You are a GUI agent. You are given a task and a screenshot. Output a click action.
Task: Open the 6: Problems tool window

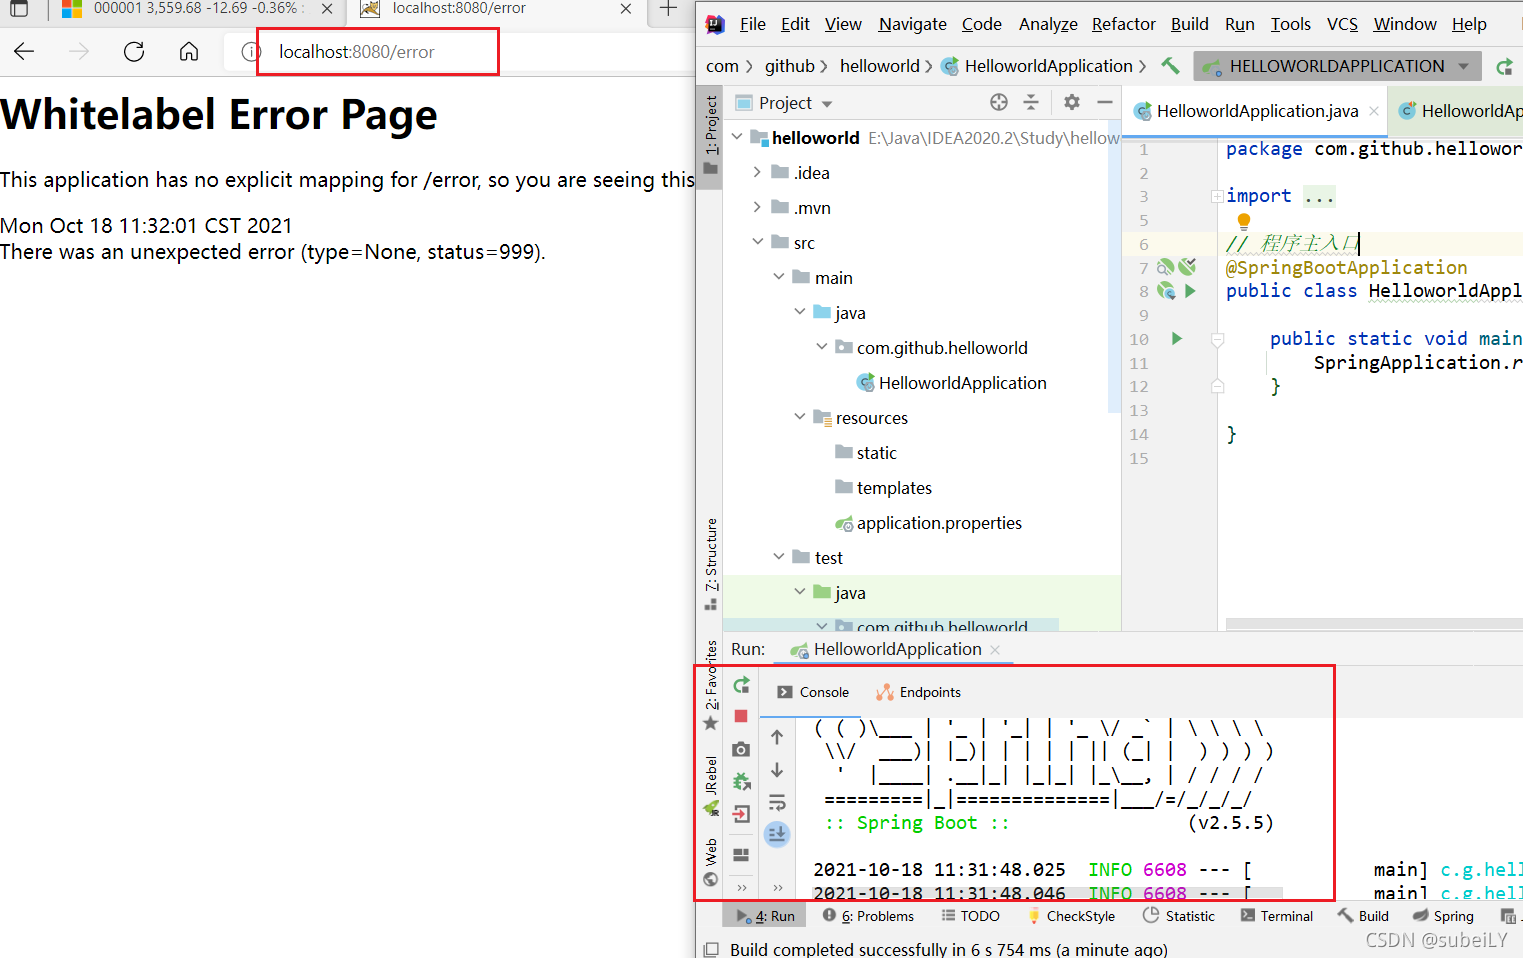pos(868,916)
